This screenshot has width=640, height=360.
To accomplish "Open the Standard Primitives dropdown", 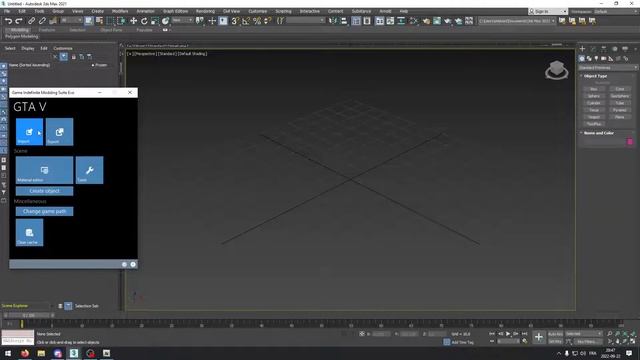I will (x=608, y=68).
